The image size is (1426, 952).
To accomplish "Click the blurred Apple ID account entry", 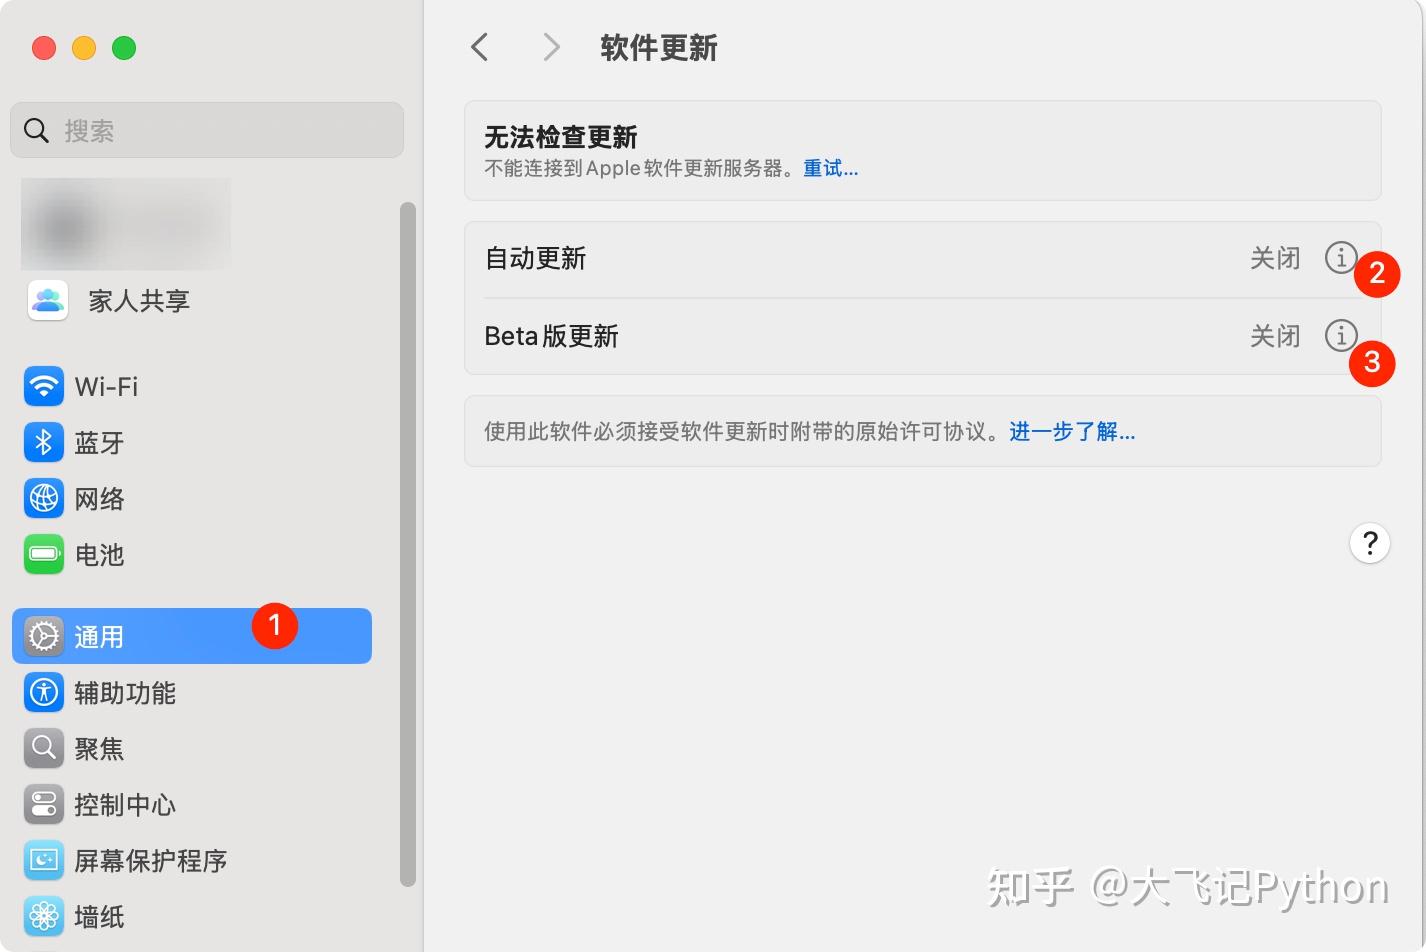I will pos(126,224).
